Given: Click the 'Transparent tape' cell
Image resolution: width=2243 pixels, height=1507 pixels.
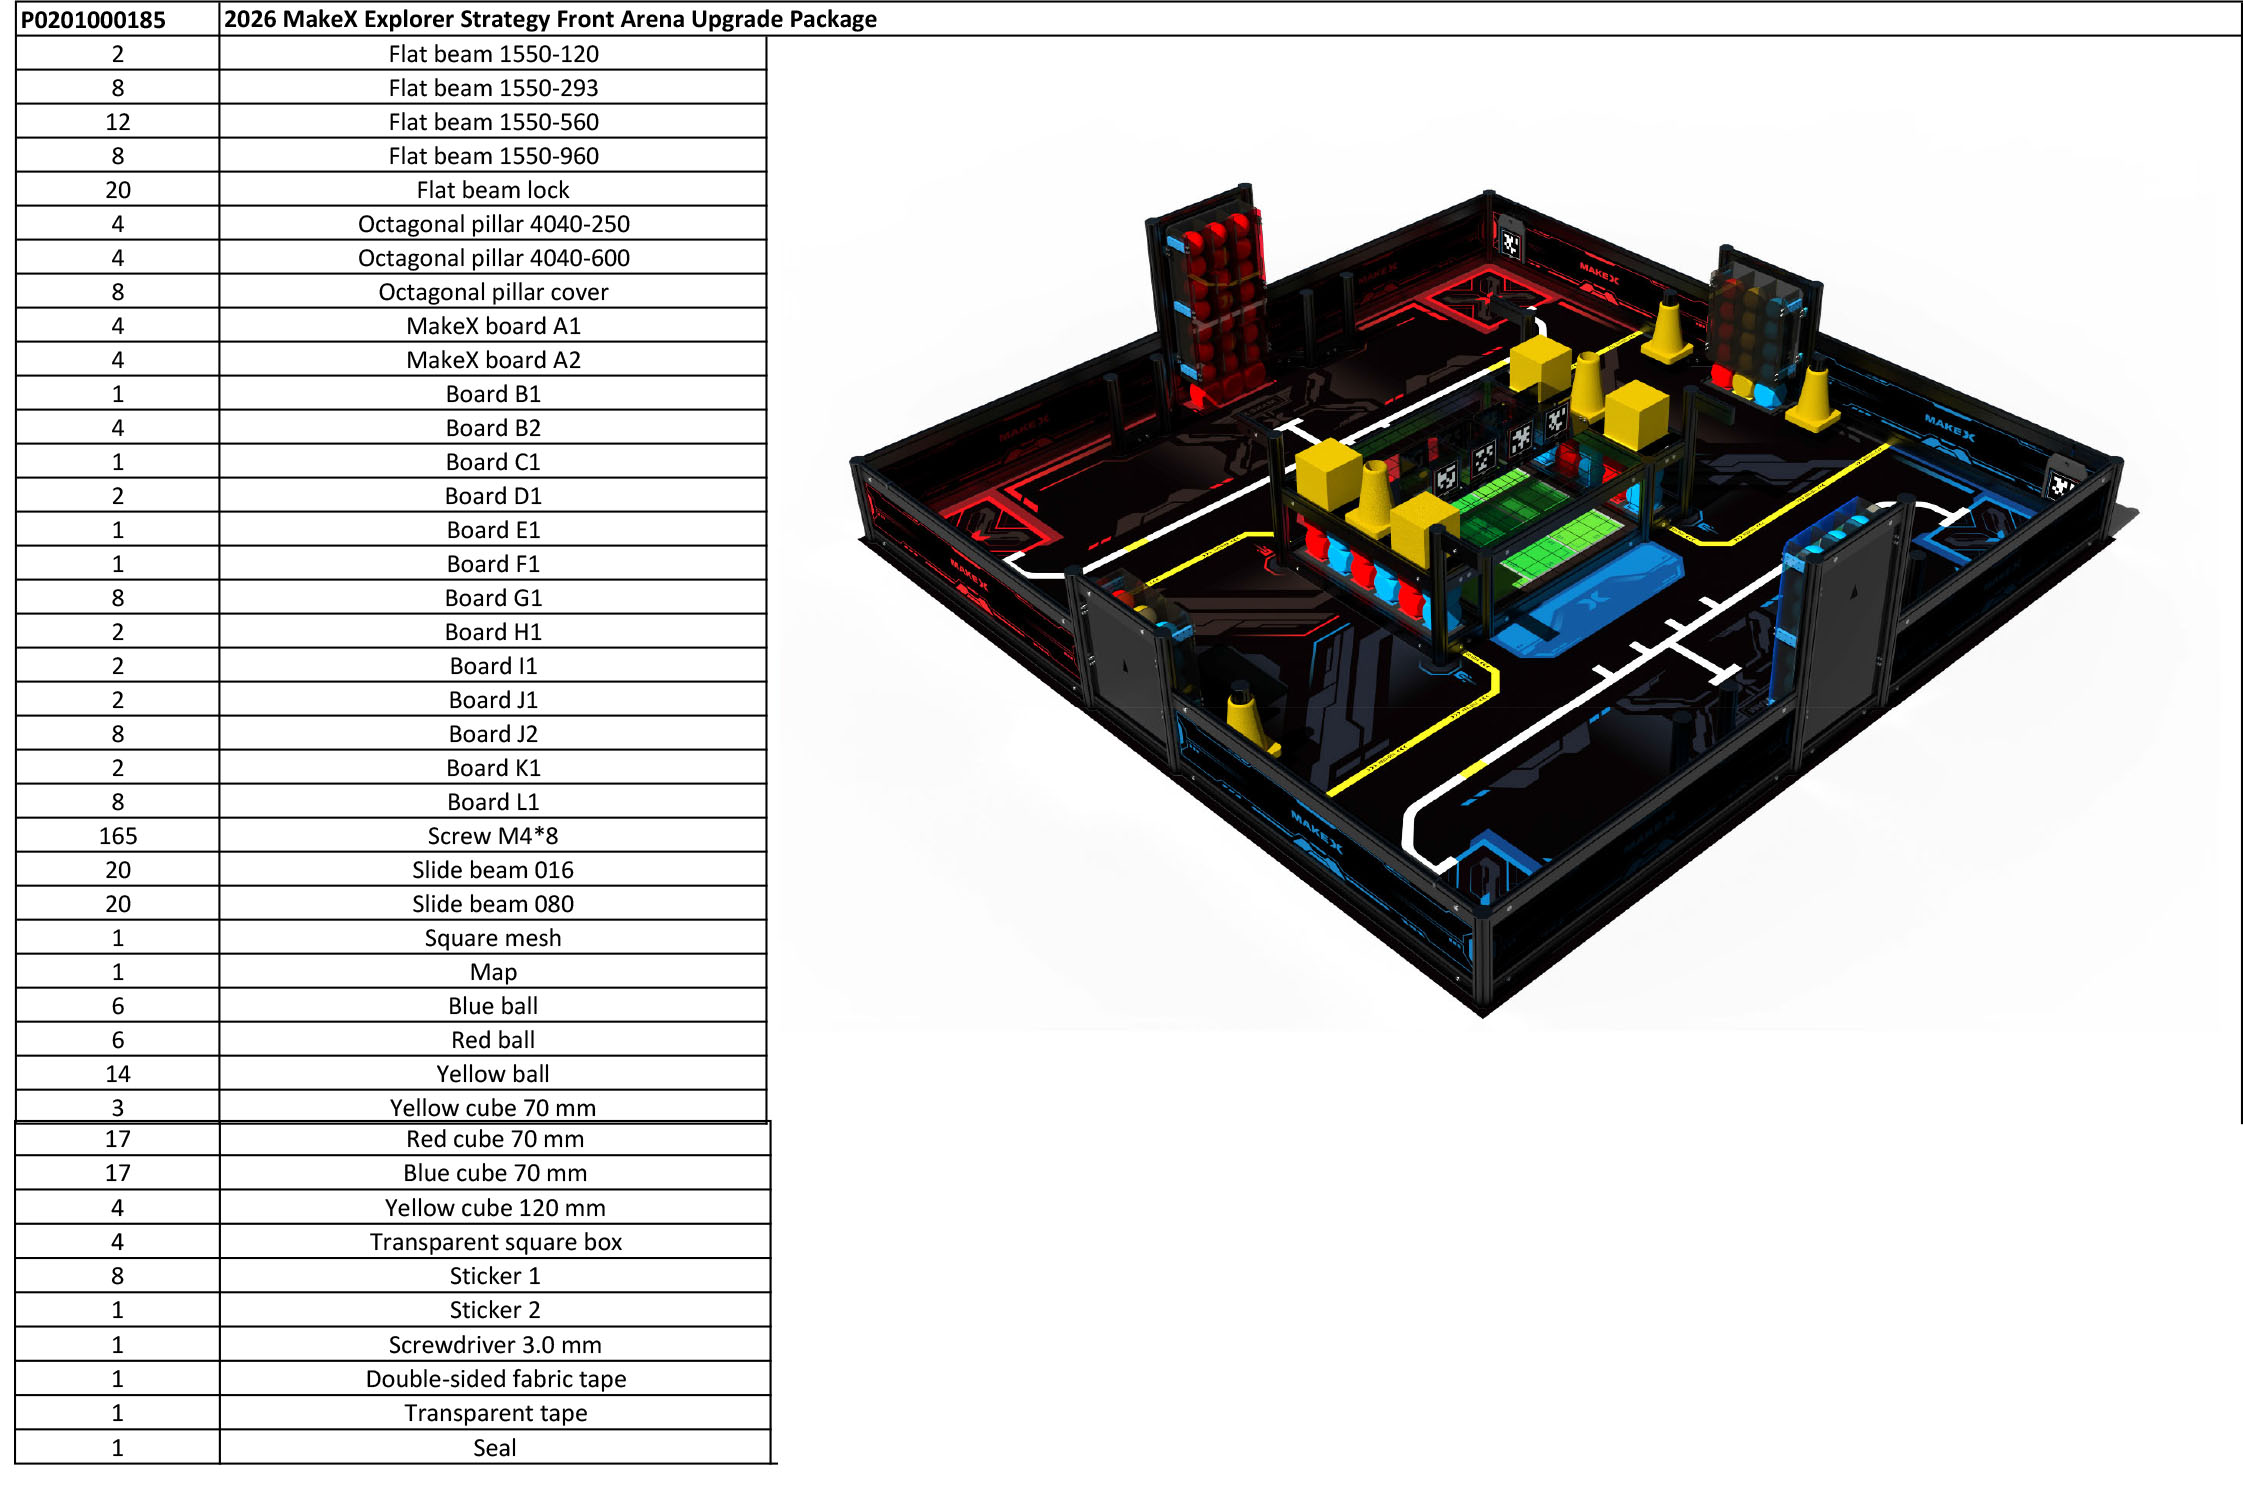Looking at the screenshot, I should (495, 1413).
